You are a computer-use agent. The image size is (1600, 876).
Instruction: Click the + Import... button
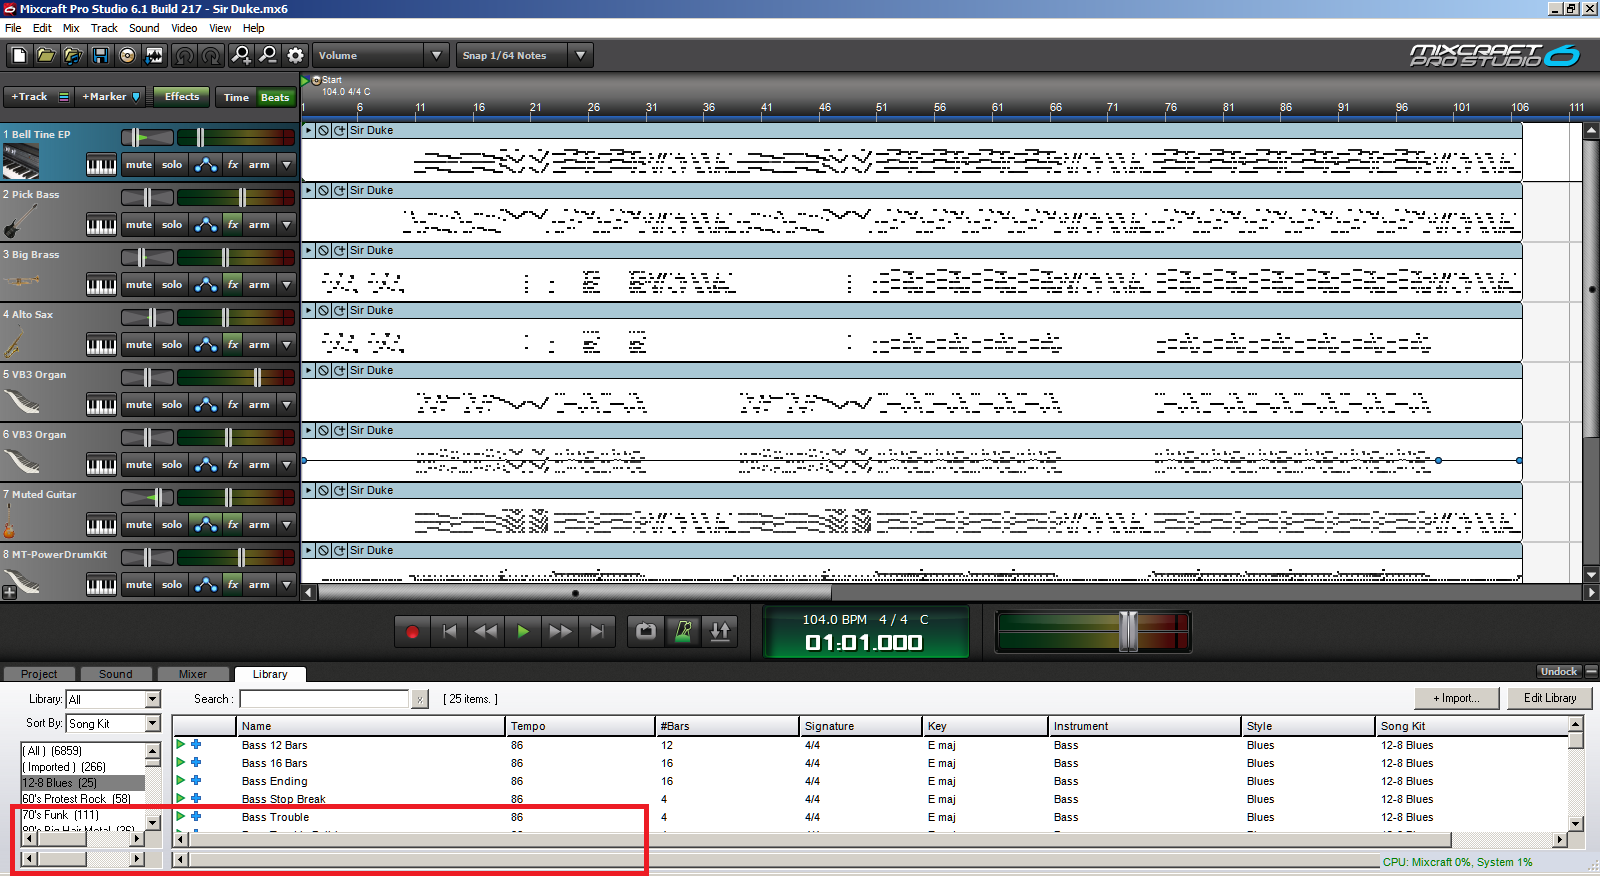click(1456, 698)
